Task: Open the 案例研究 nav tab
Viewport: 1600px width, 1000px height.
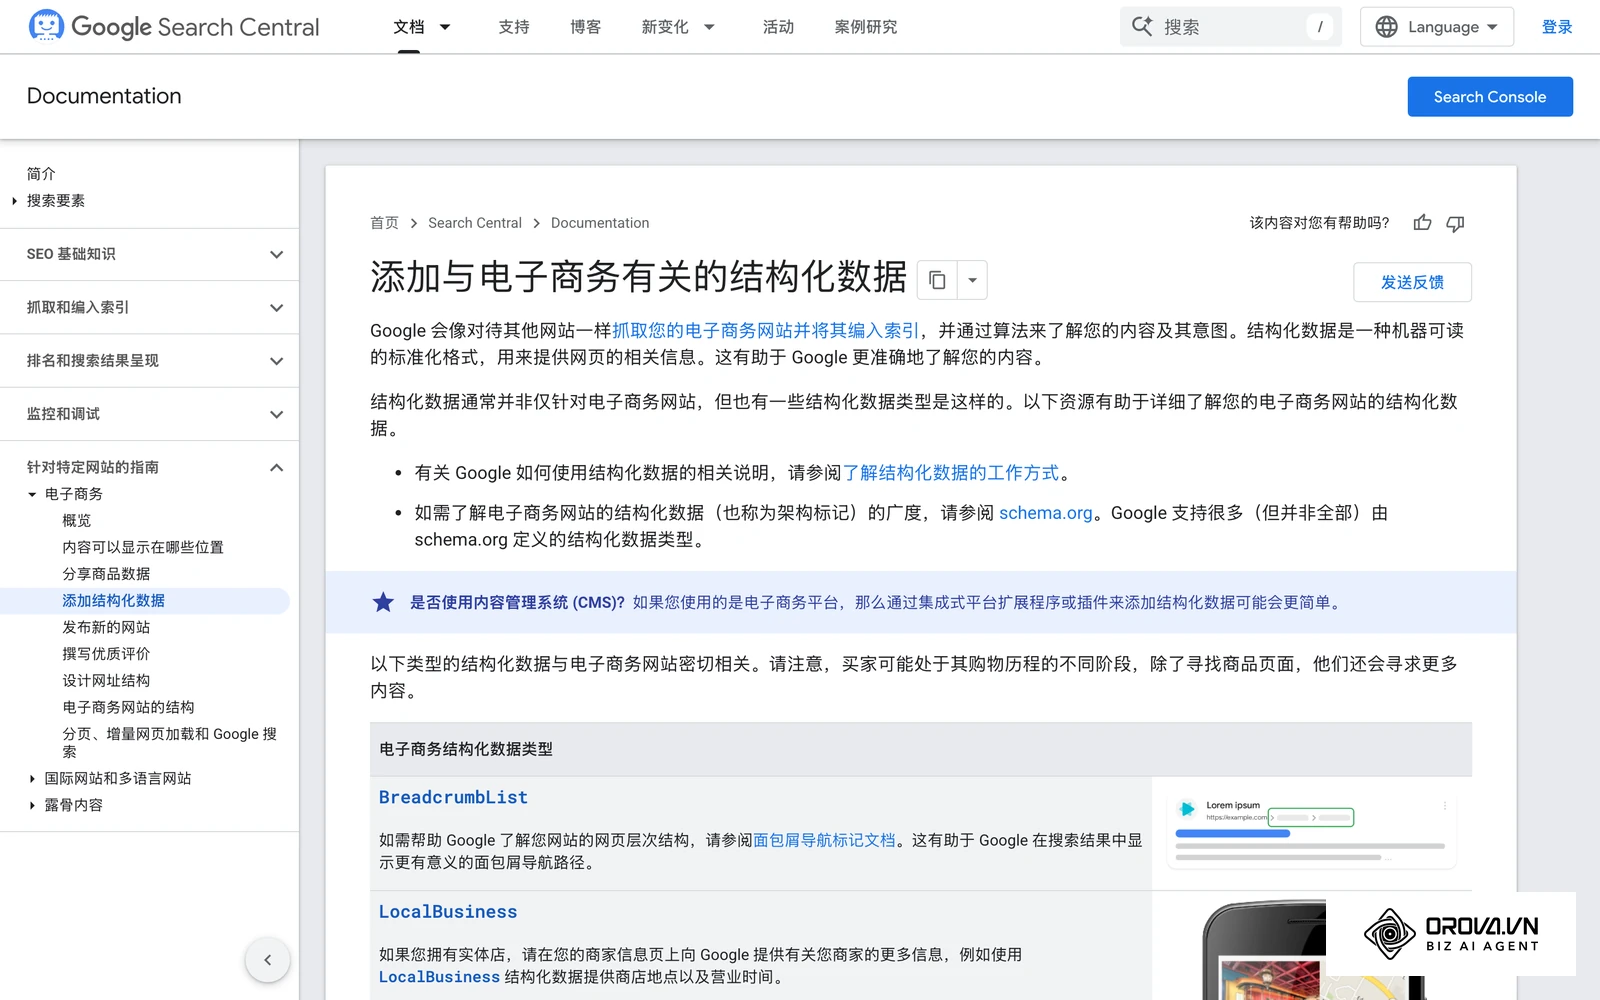Action: click(x=866, y=27)
